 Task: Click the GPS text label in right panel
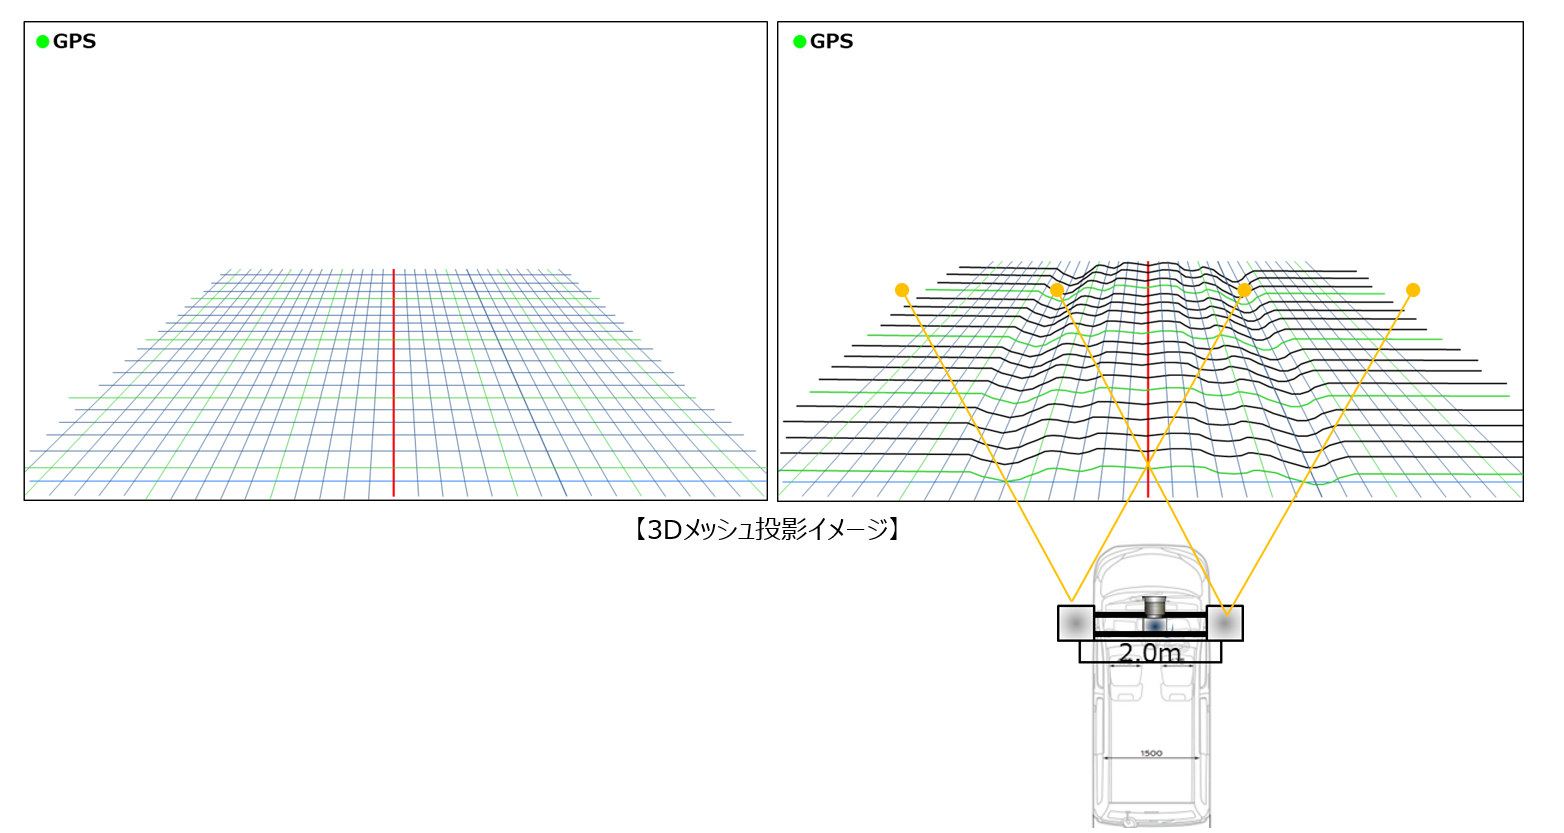click(x=831, y=42)
